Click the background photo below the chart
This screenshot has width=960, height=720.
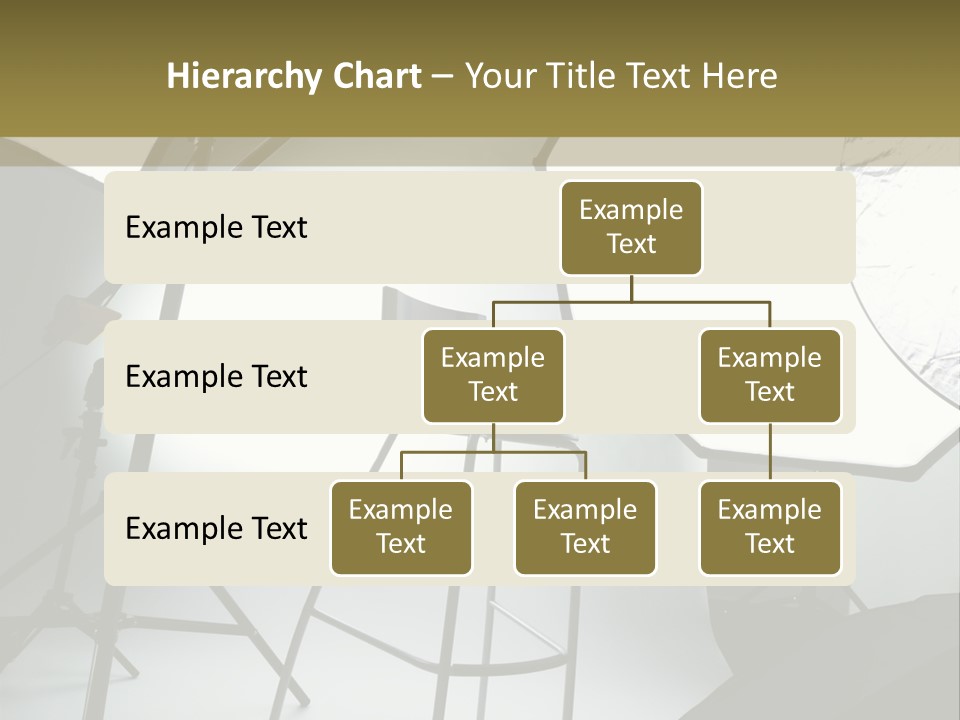pyautogui.click(x=480, y=650)
